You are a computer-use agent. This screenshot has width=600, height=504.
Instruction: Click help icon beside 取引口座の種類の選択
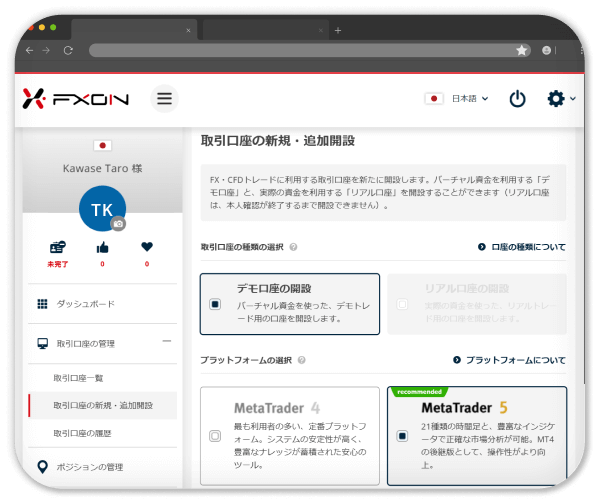[x=293, y=247]
